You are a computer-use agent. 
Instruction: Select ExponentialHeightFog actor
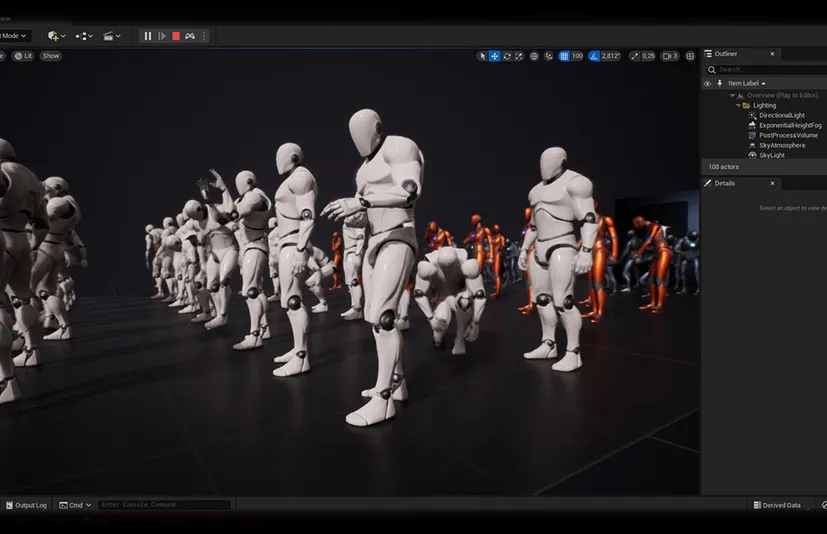tap(790, 126)
